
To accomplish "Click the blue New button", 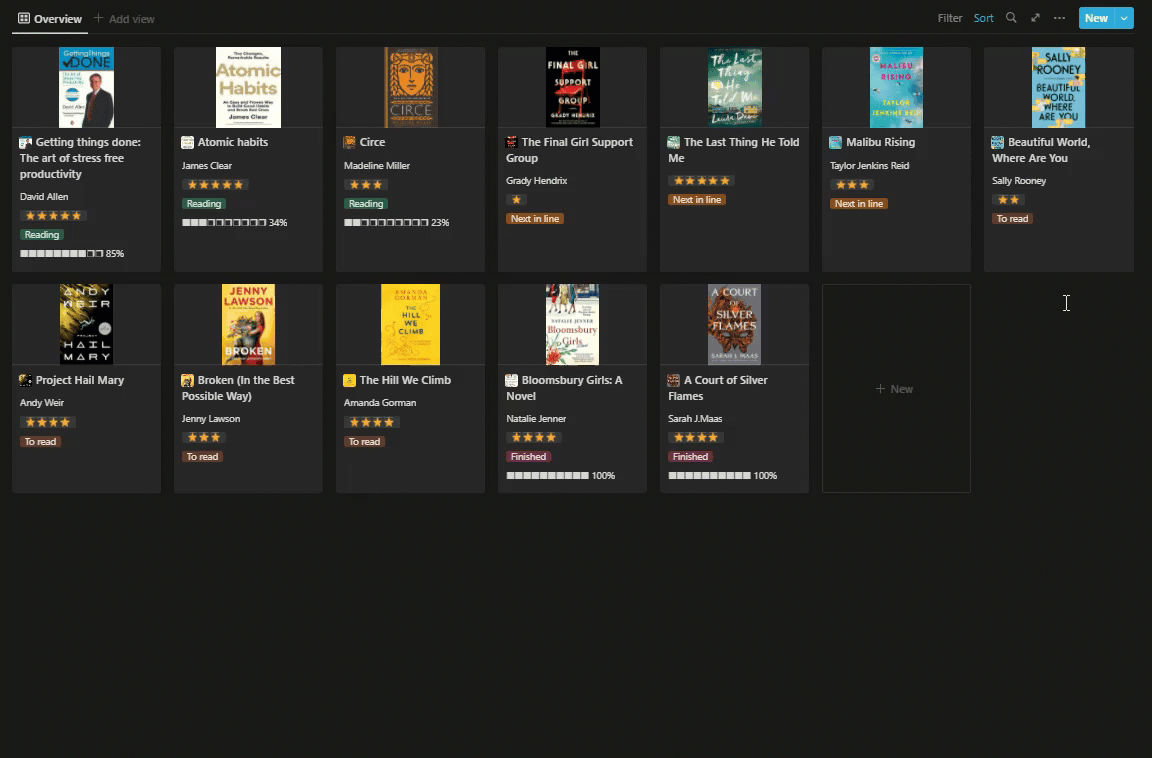I will click(1096, 18).
